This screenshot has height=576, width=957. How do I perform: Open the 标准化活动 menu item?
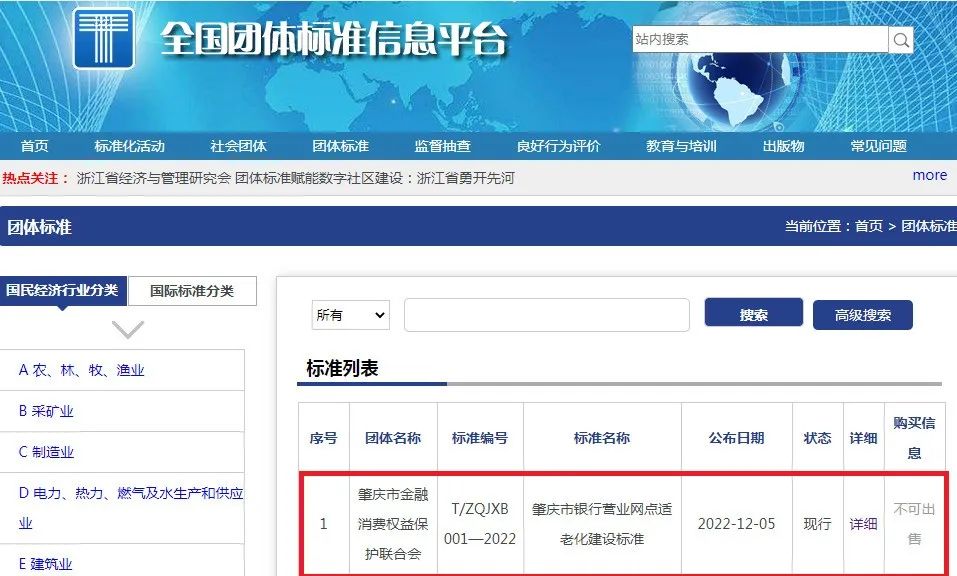(x=129, y=146)
